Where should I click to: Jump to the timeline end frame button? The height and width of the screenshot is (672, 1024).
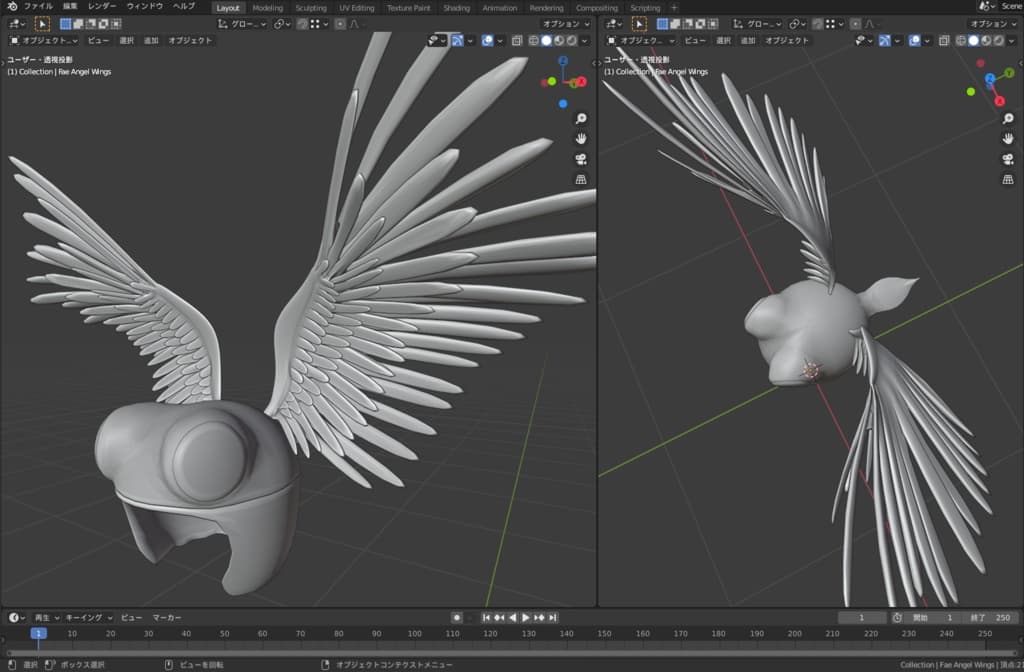pos(553,618)
